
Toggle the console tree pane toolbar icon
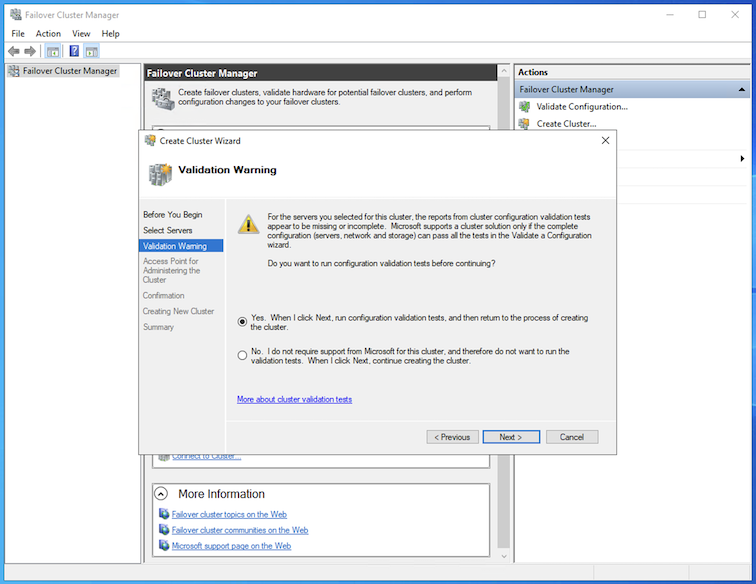coord(53,51)
